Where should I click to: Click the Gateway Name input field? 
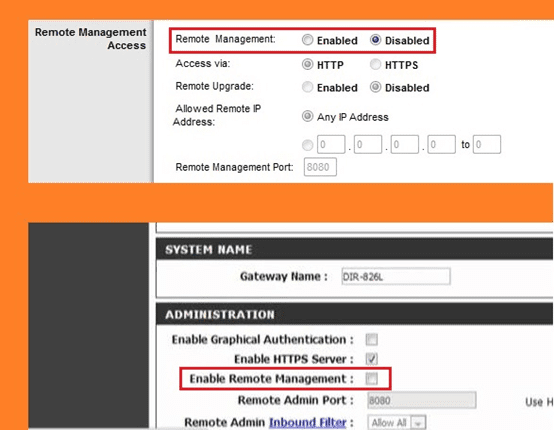(396, 276)
